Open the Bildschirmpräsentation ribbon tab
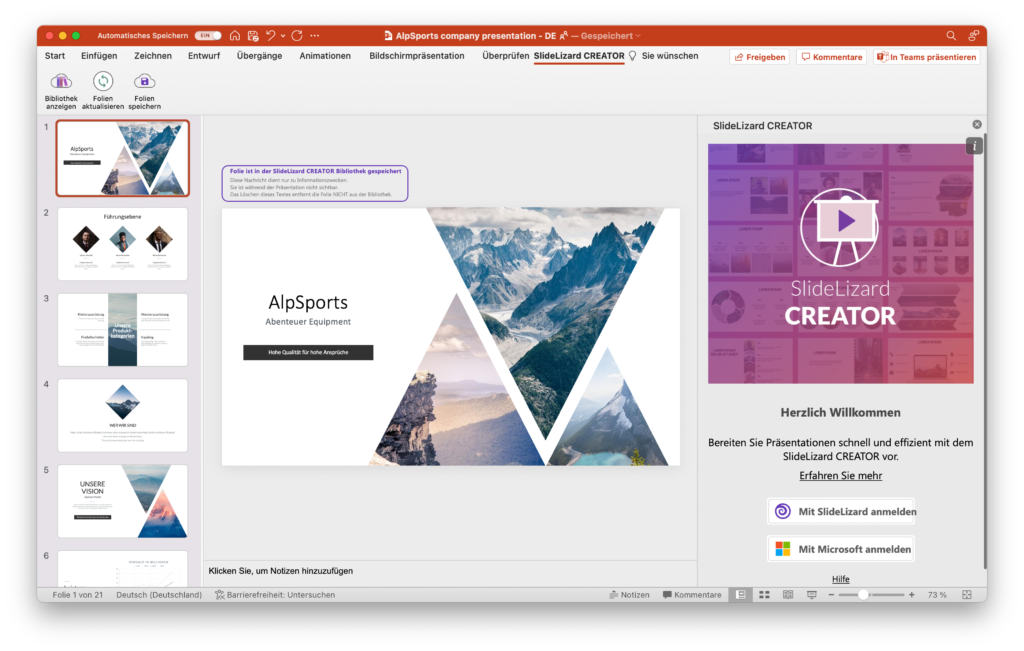 coord(417,56)
